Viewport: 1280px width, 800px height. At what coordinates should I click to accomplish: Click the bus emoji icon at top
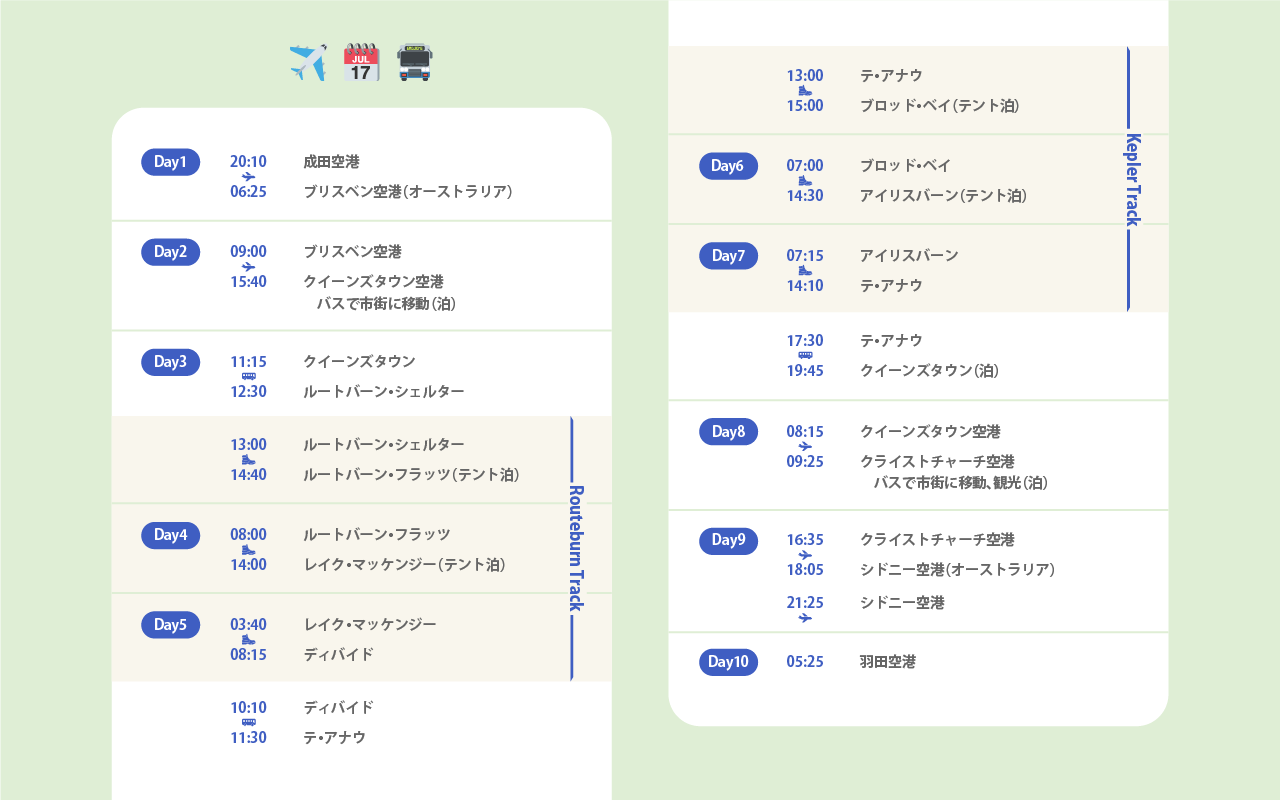(x=415, y=63)
